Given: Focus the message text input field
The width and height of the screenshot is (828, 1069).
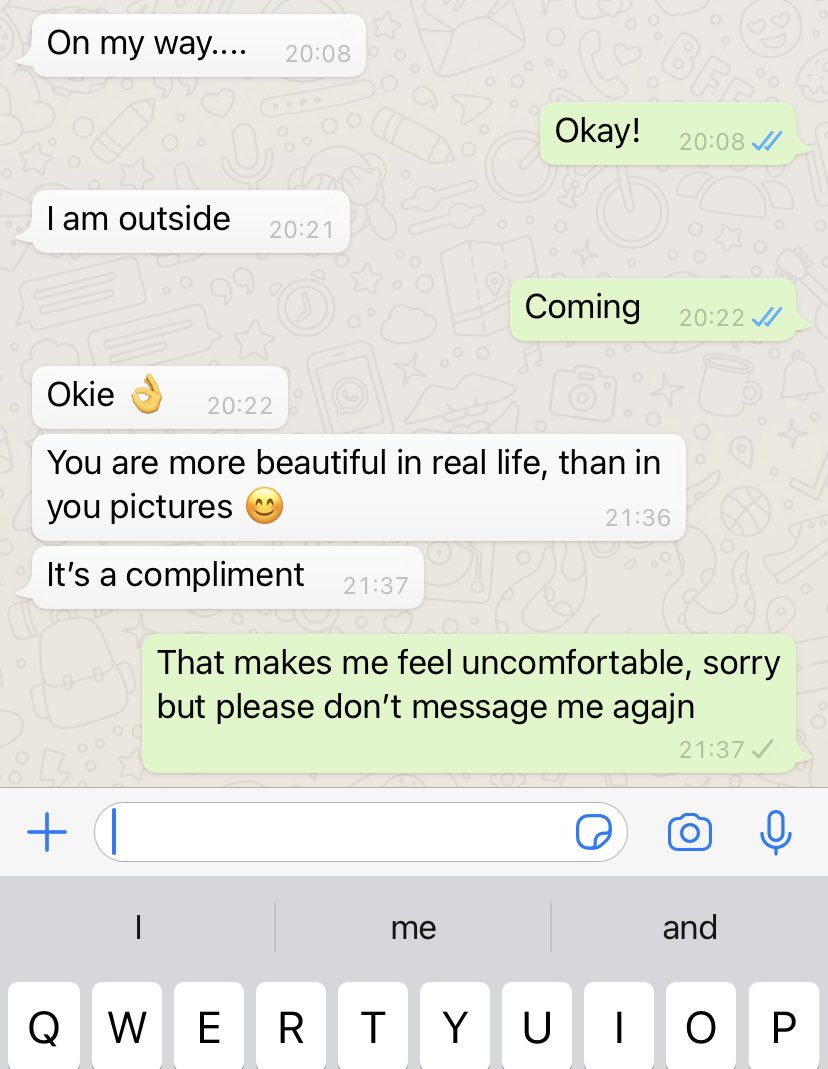Looking at the screenshot, I should coord(361,832).
